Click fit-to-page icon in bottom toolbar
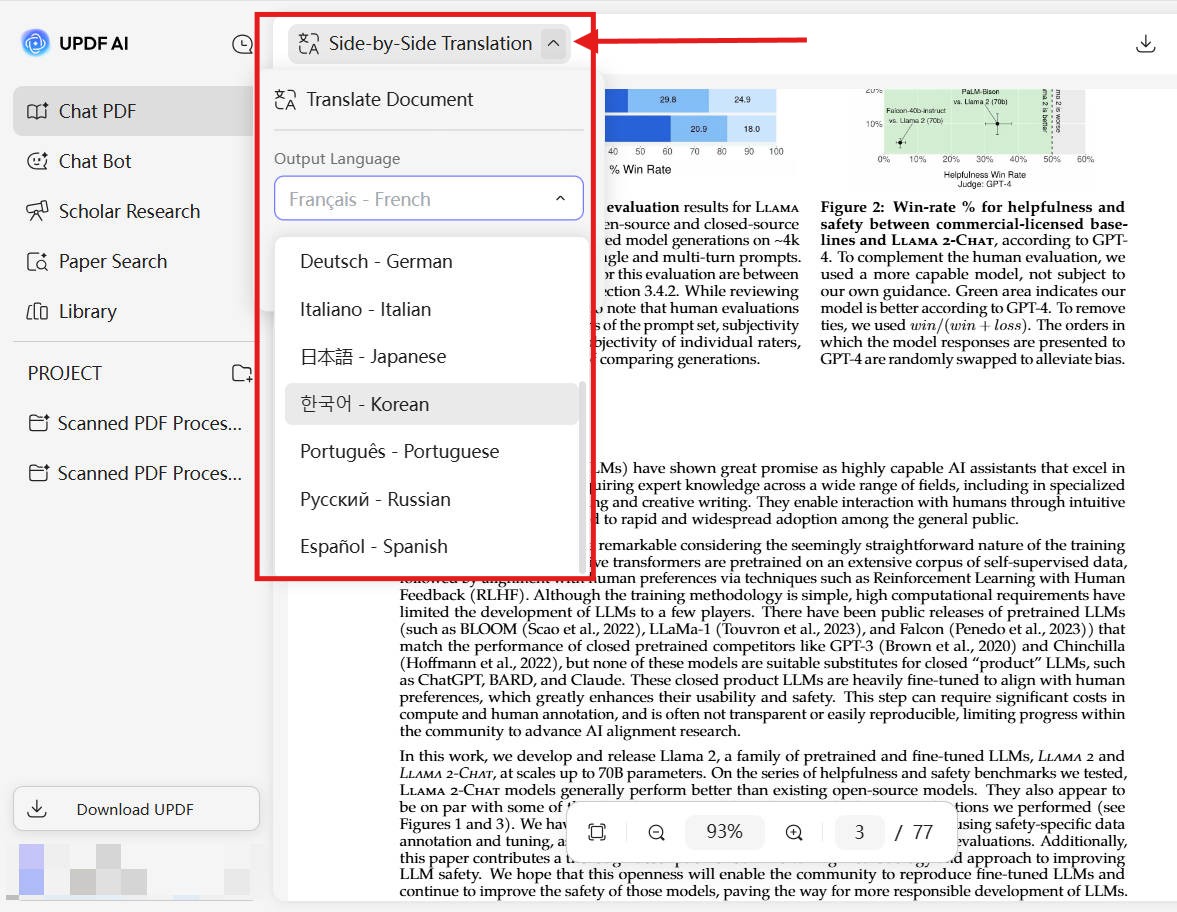The width and height of the screenshot is (1177, 912). 597,832
